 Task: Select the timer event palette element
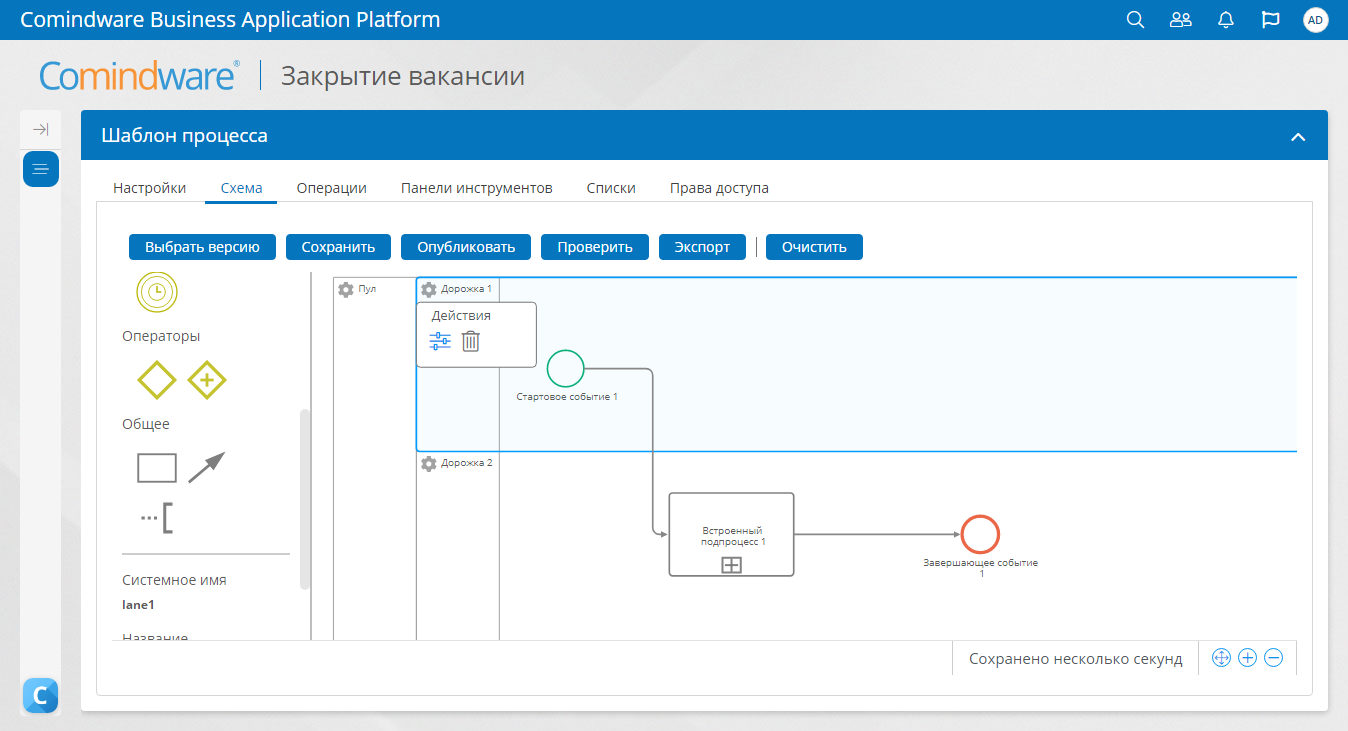pyautogui.click(x=156, y=291)
